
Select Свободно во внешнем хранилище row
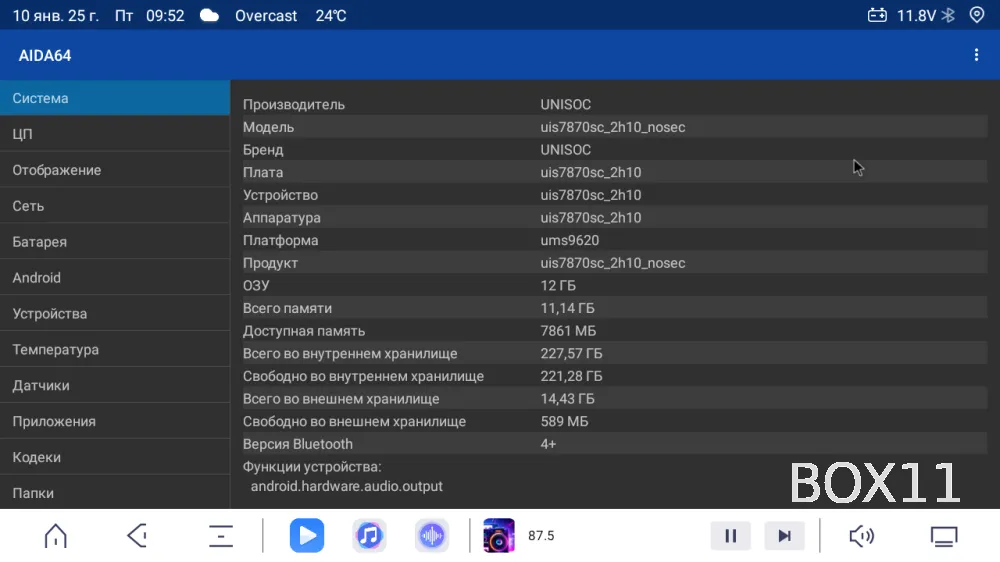coord(615,422)
